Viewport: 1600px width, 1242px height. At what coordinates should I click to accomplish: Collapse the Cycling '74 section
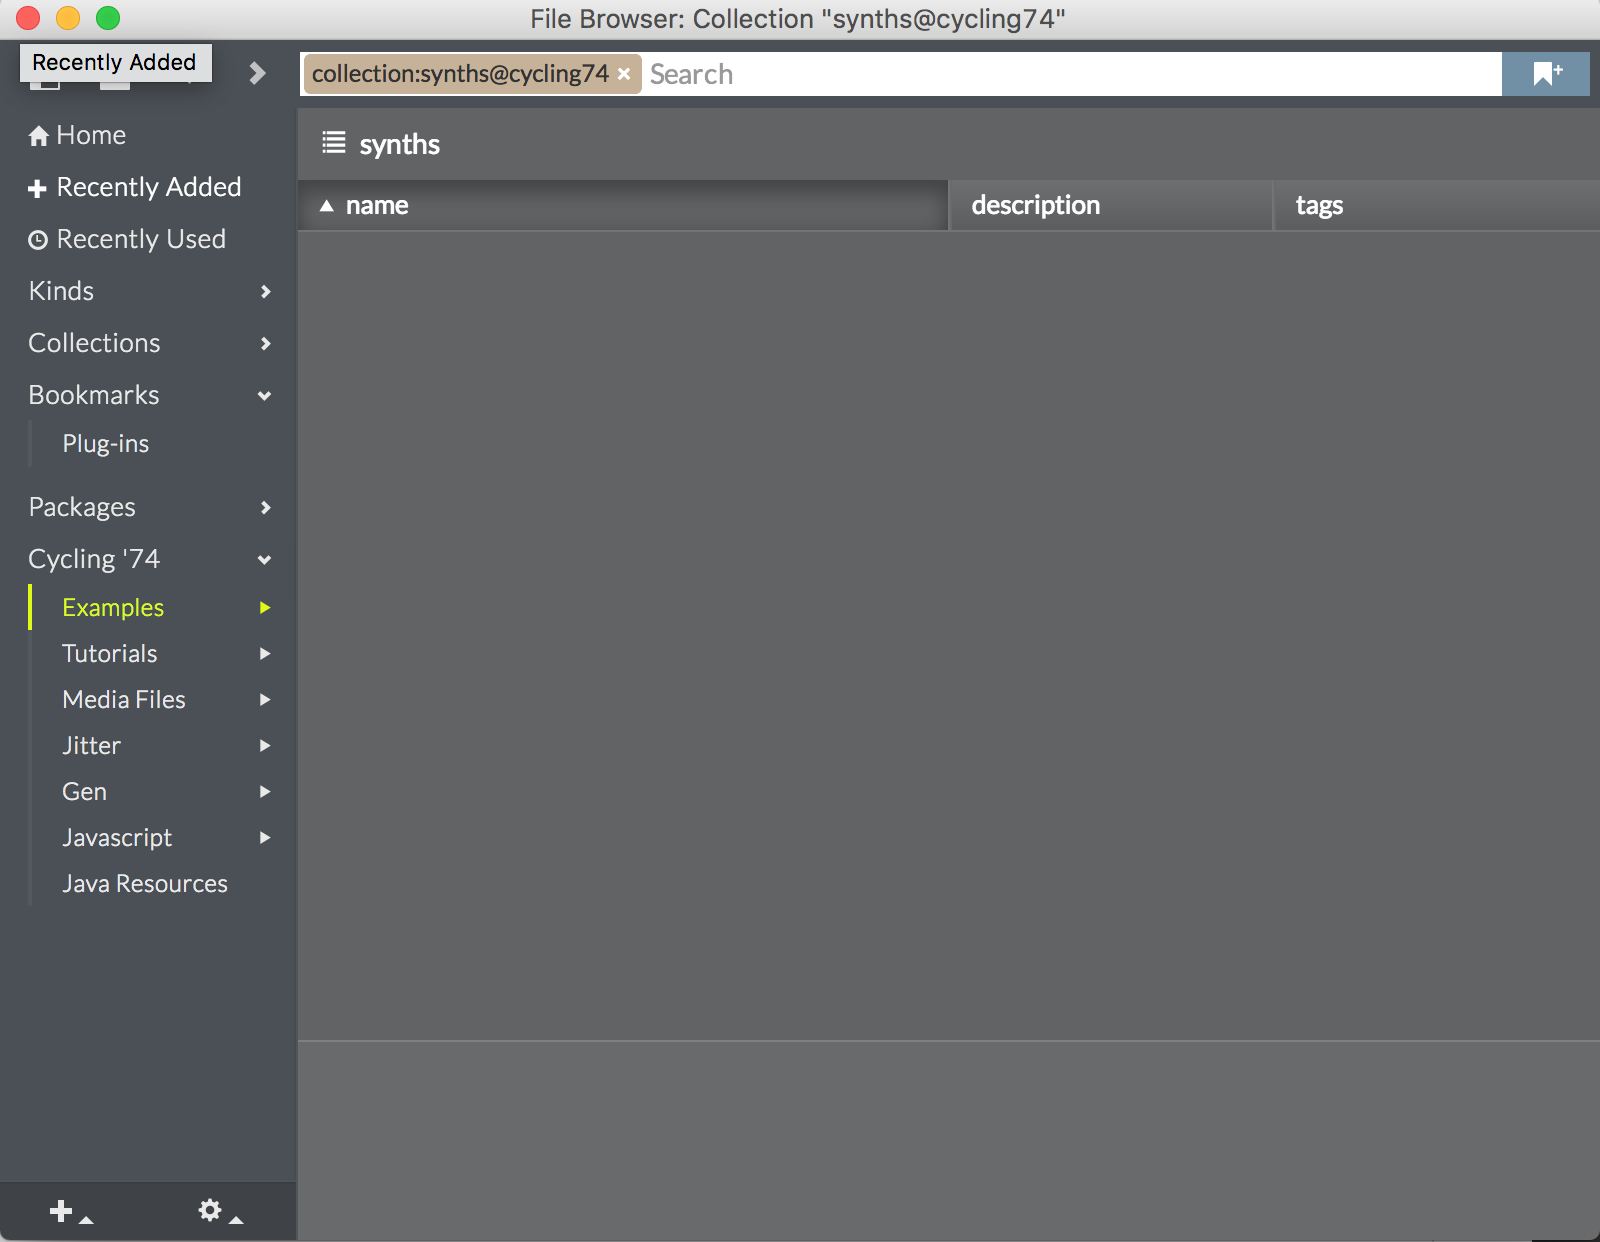(264, 559)
